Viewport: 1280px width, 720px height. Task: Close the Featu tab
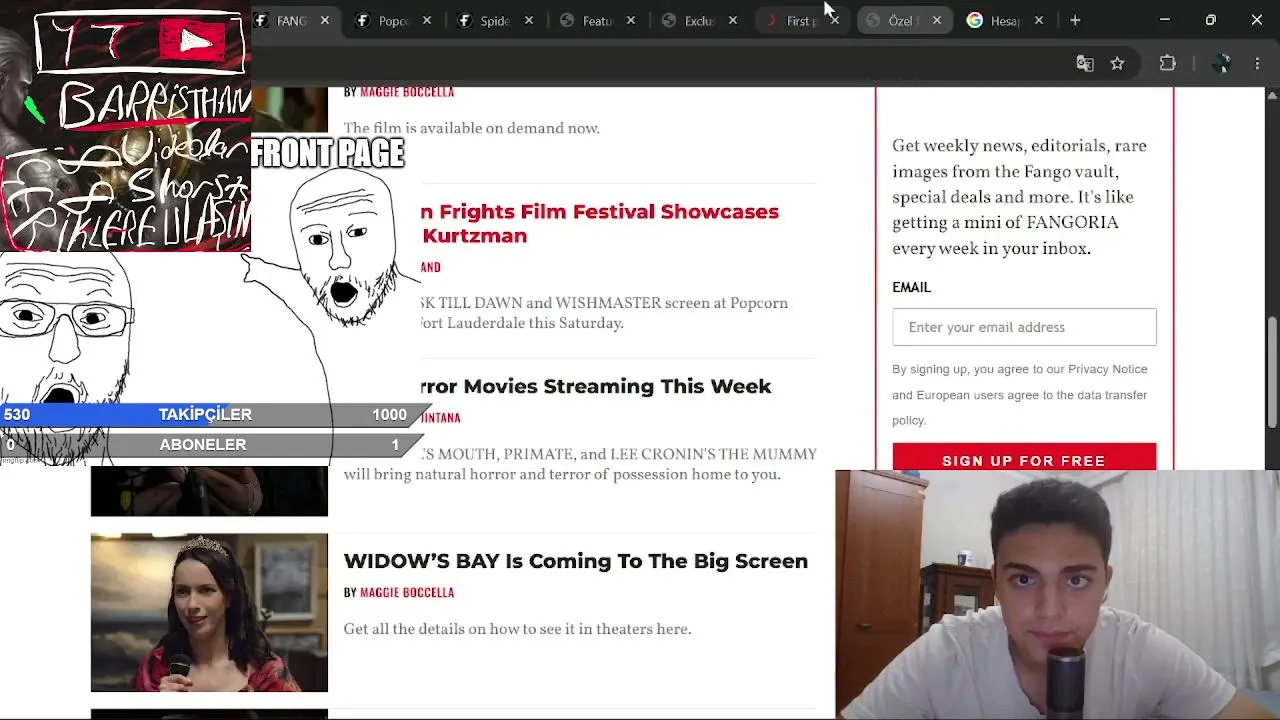coord(631,20)
